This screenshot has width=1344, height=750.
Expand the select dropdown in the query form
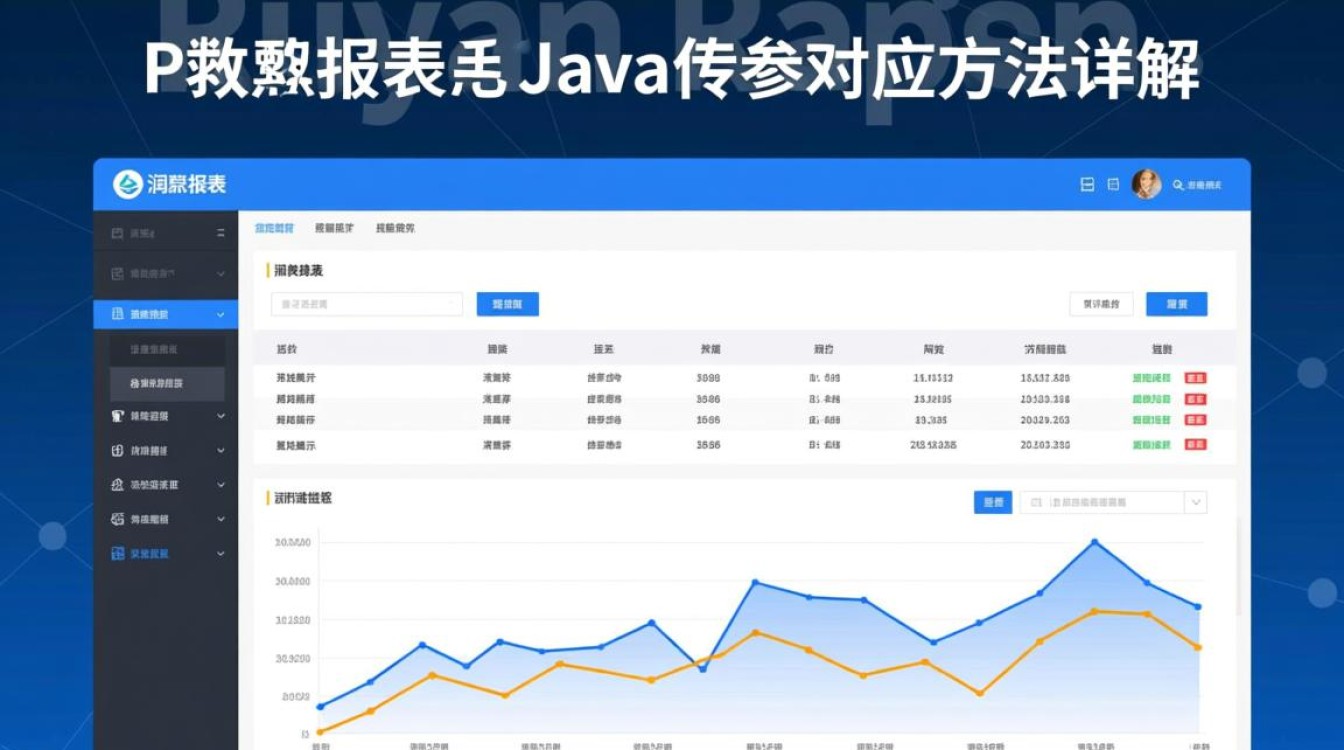365,303
